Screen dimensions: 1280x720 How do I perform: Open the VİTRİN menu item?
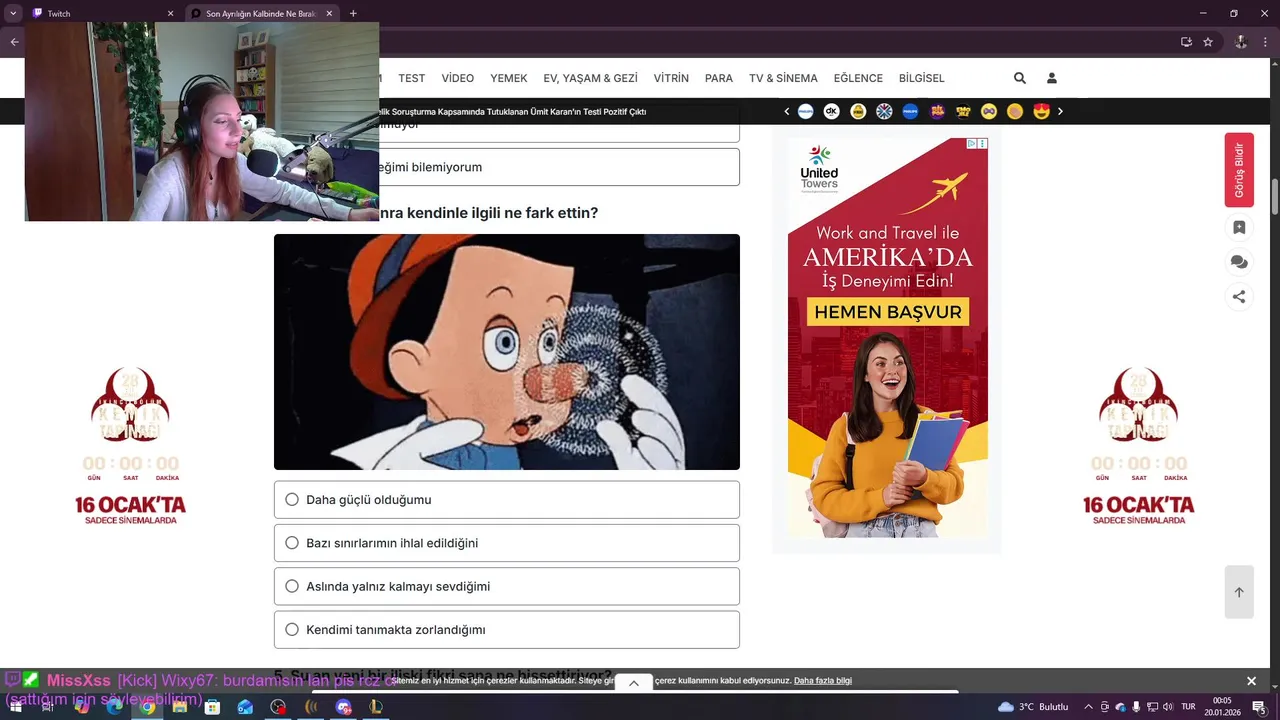pyautogui.click(x=671, y=78)
